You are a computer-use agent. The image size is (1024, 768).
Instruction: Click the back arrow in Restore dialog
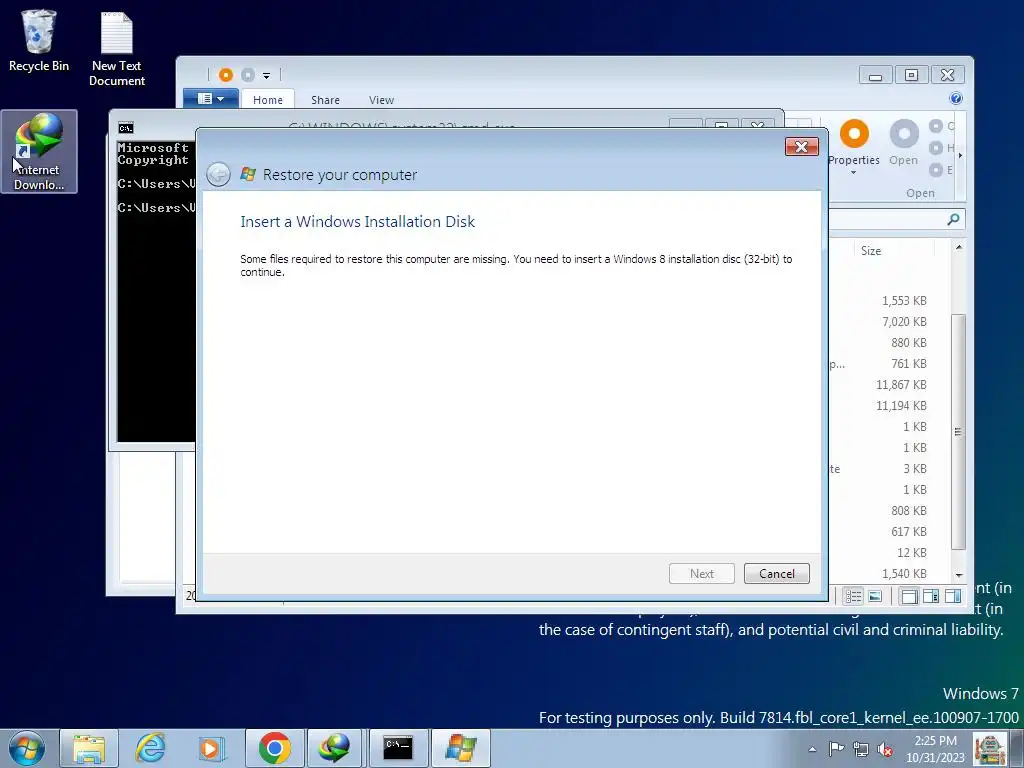[x=218, y=174]
